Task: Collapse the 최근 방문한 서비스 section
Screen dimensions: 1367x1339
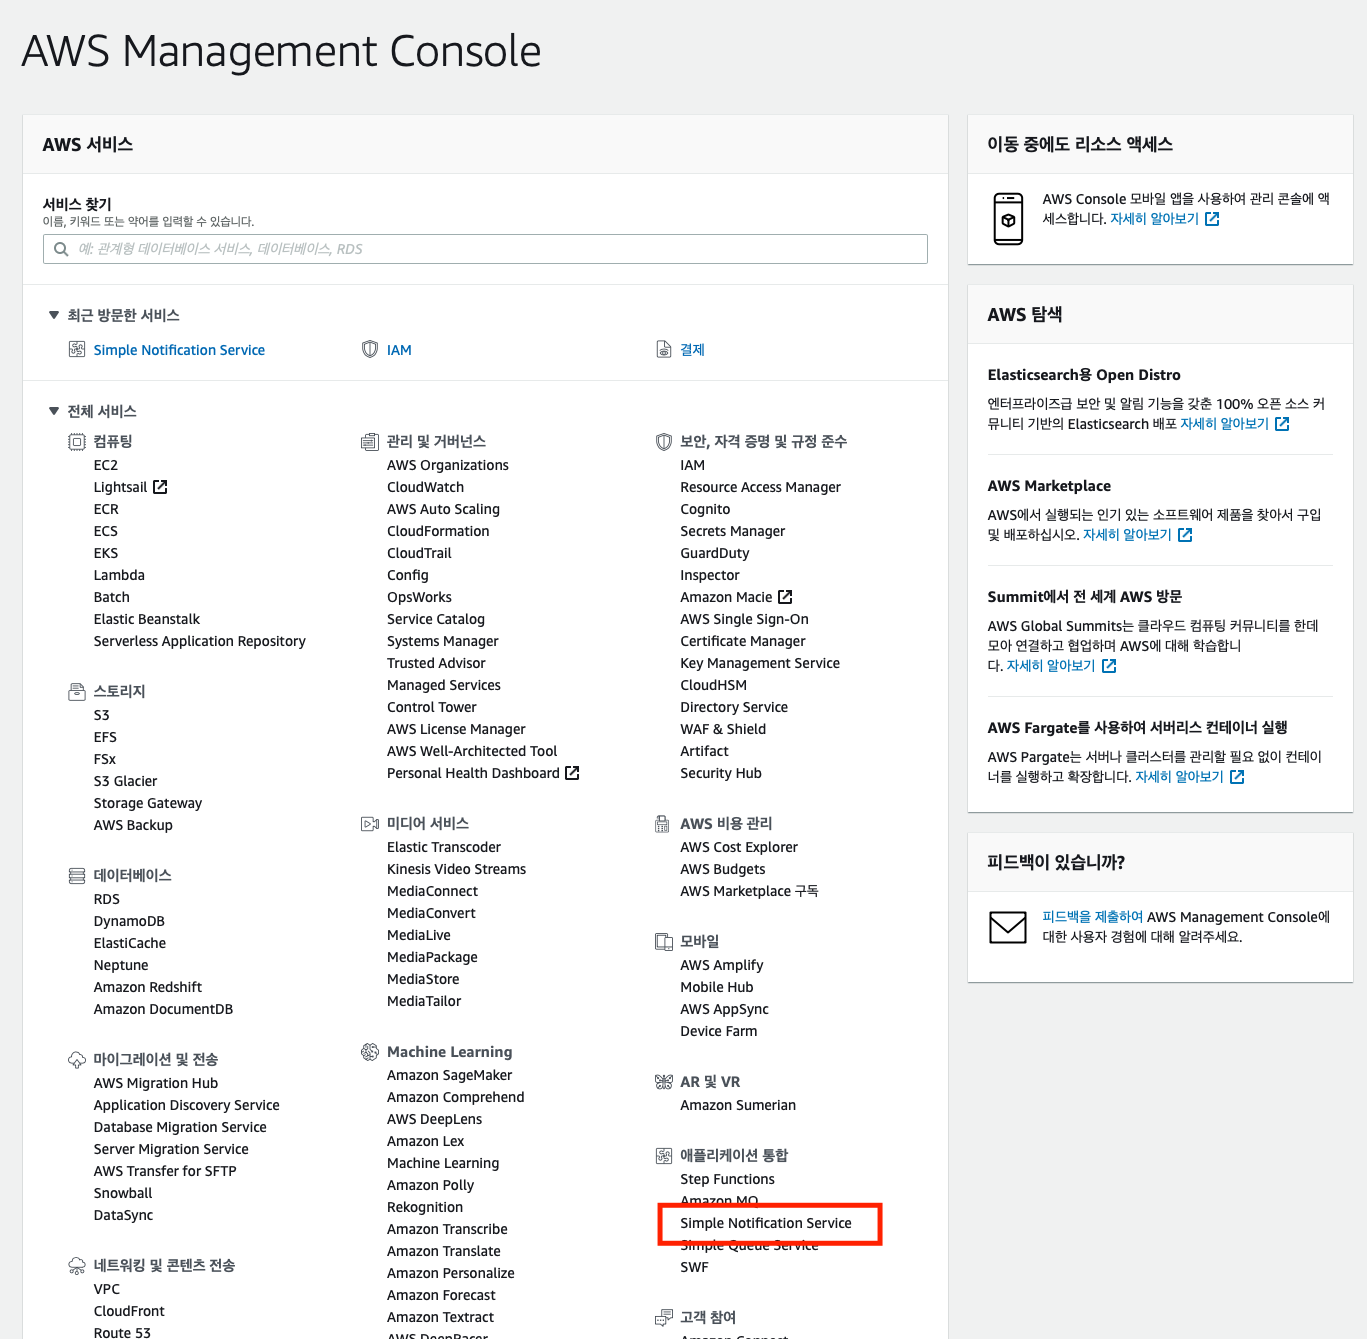Action: tap(54, 315)
